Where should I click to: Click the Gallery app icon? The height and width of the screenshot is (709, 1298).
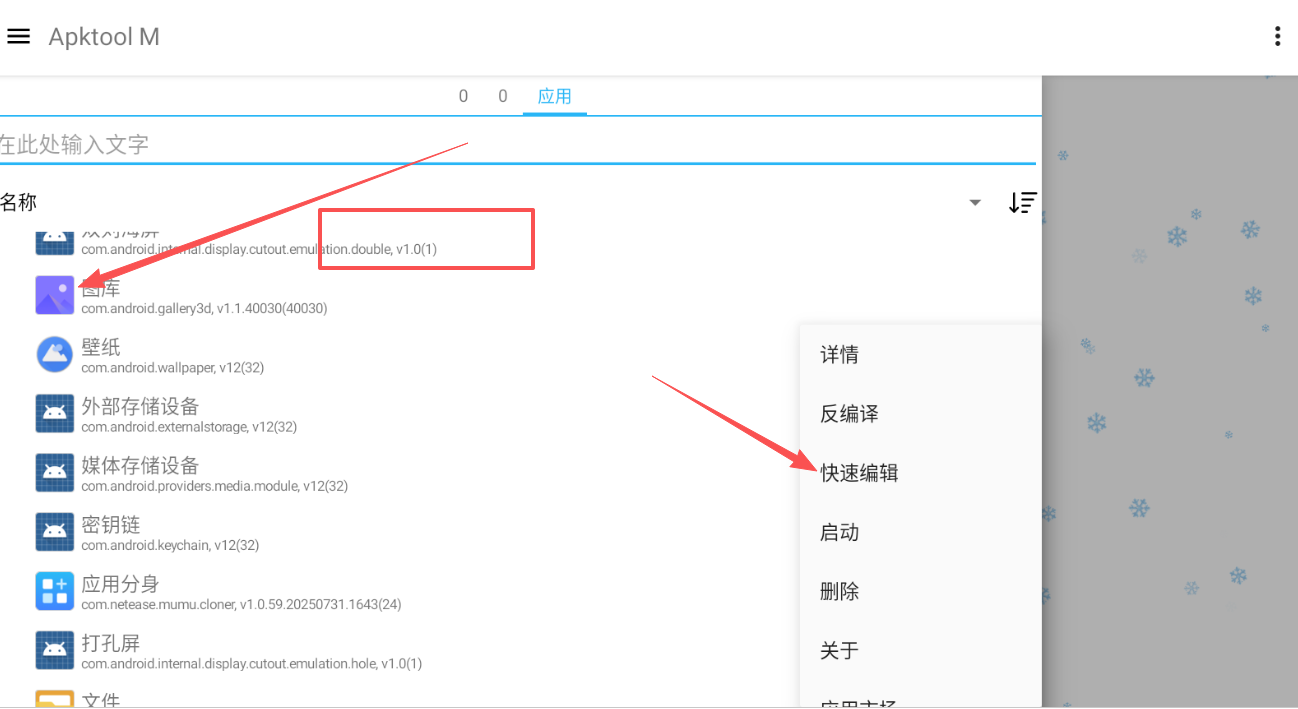[55, 296]
